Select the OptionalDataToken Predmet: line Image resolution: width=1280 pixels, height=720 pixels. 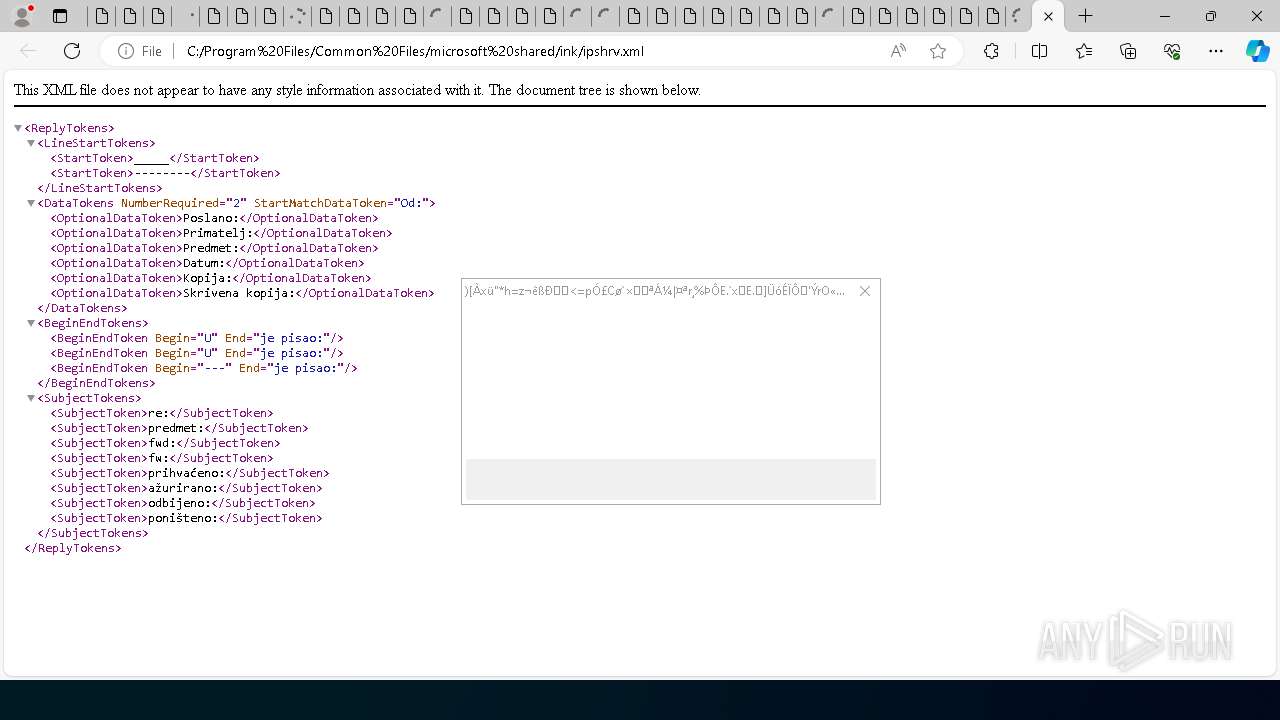[x=215, y=248]
